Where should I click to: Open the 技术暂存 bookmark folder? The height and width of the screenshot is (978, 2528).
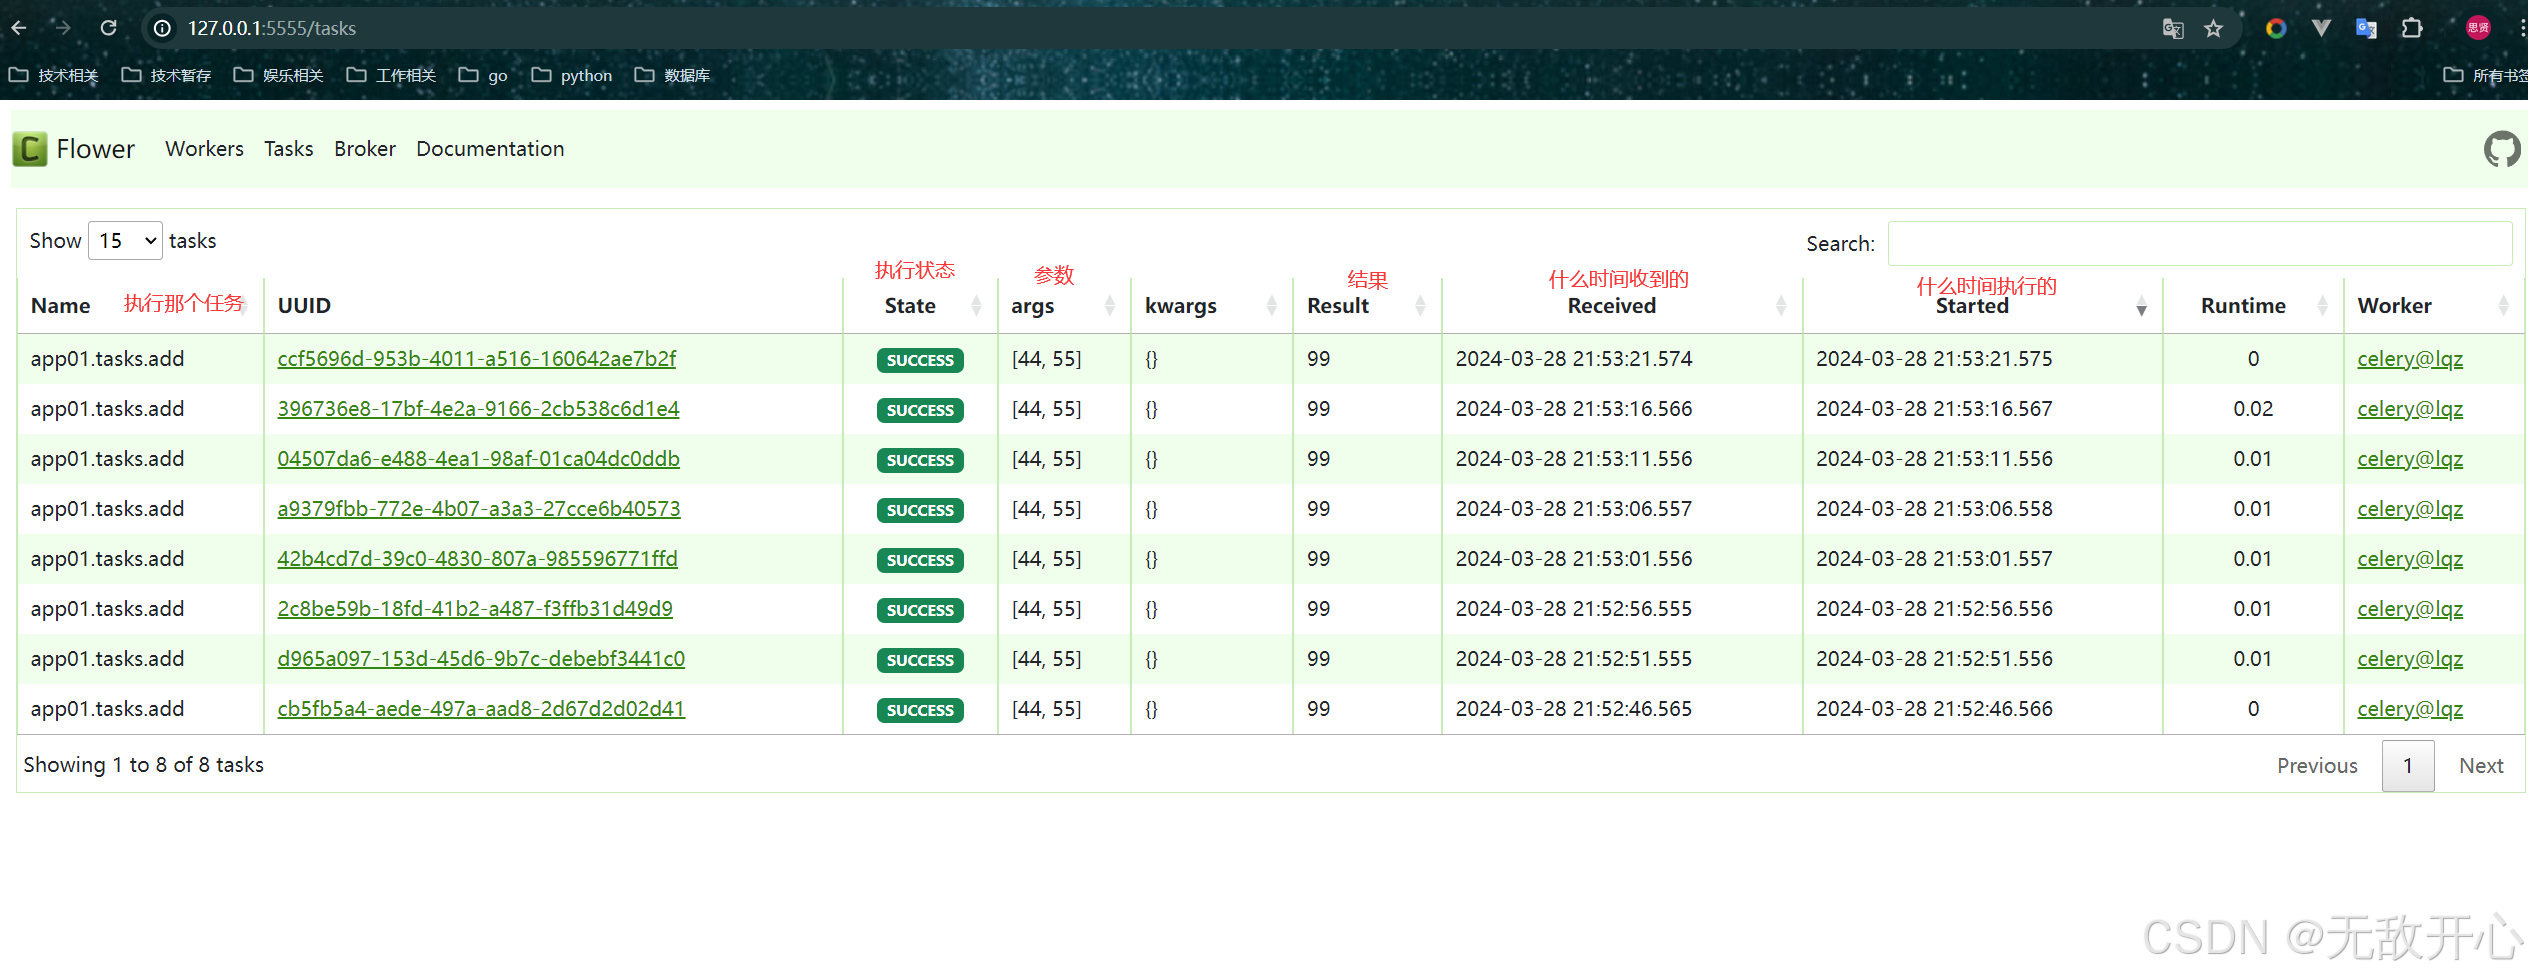pyautogui.click(x=166, y=75)
